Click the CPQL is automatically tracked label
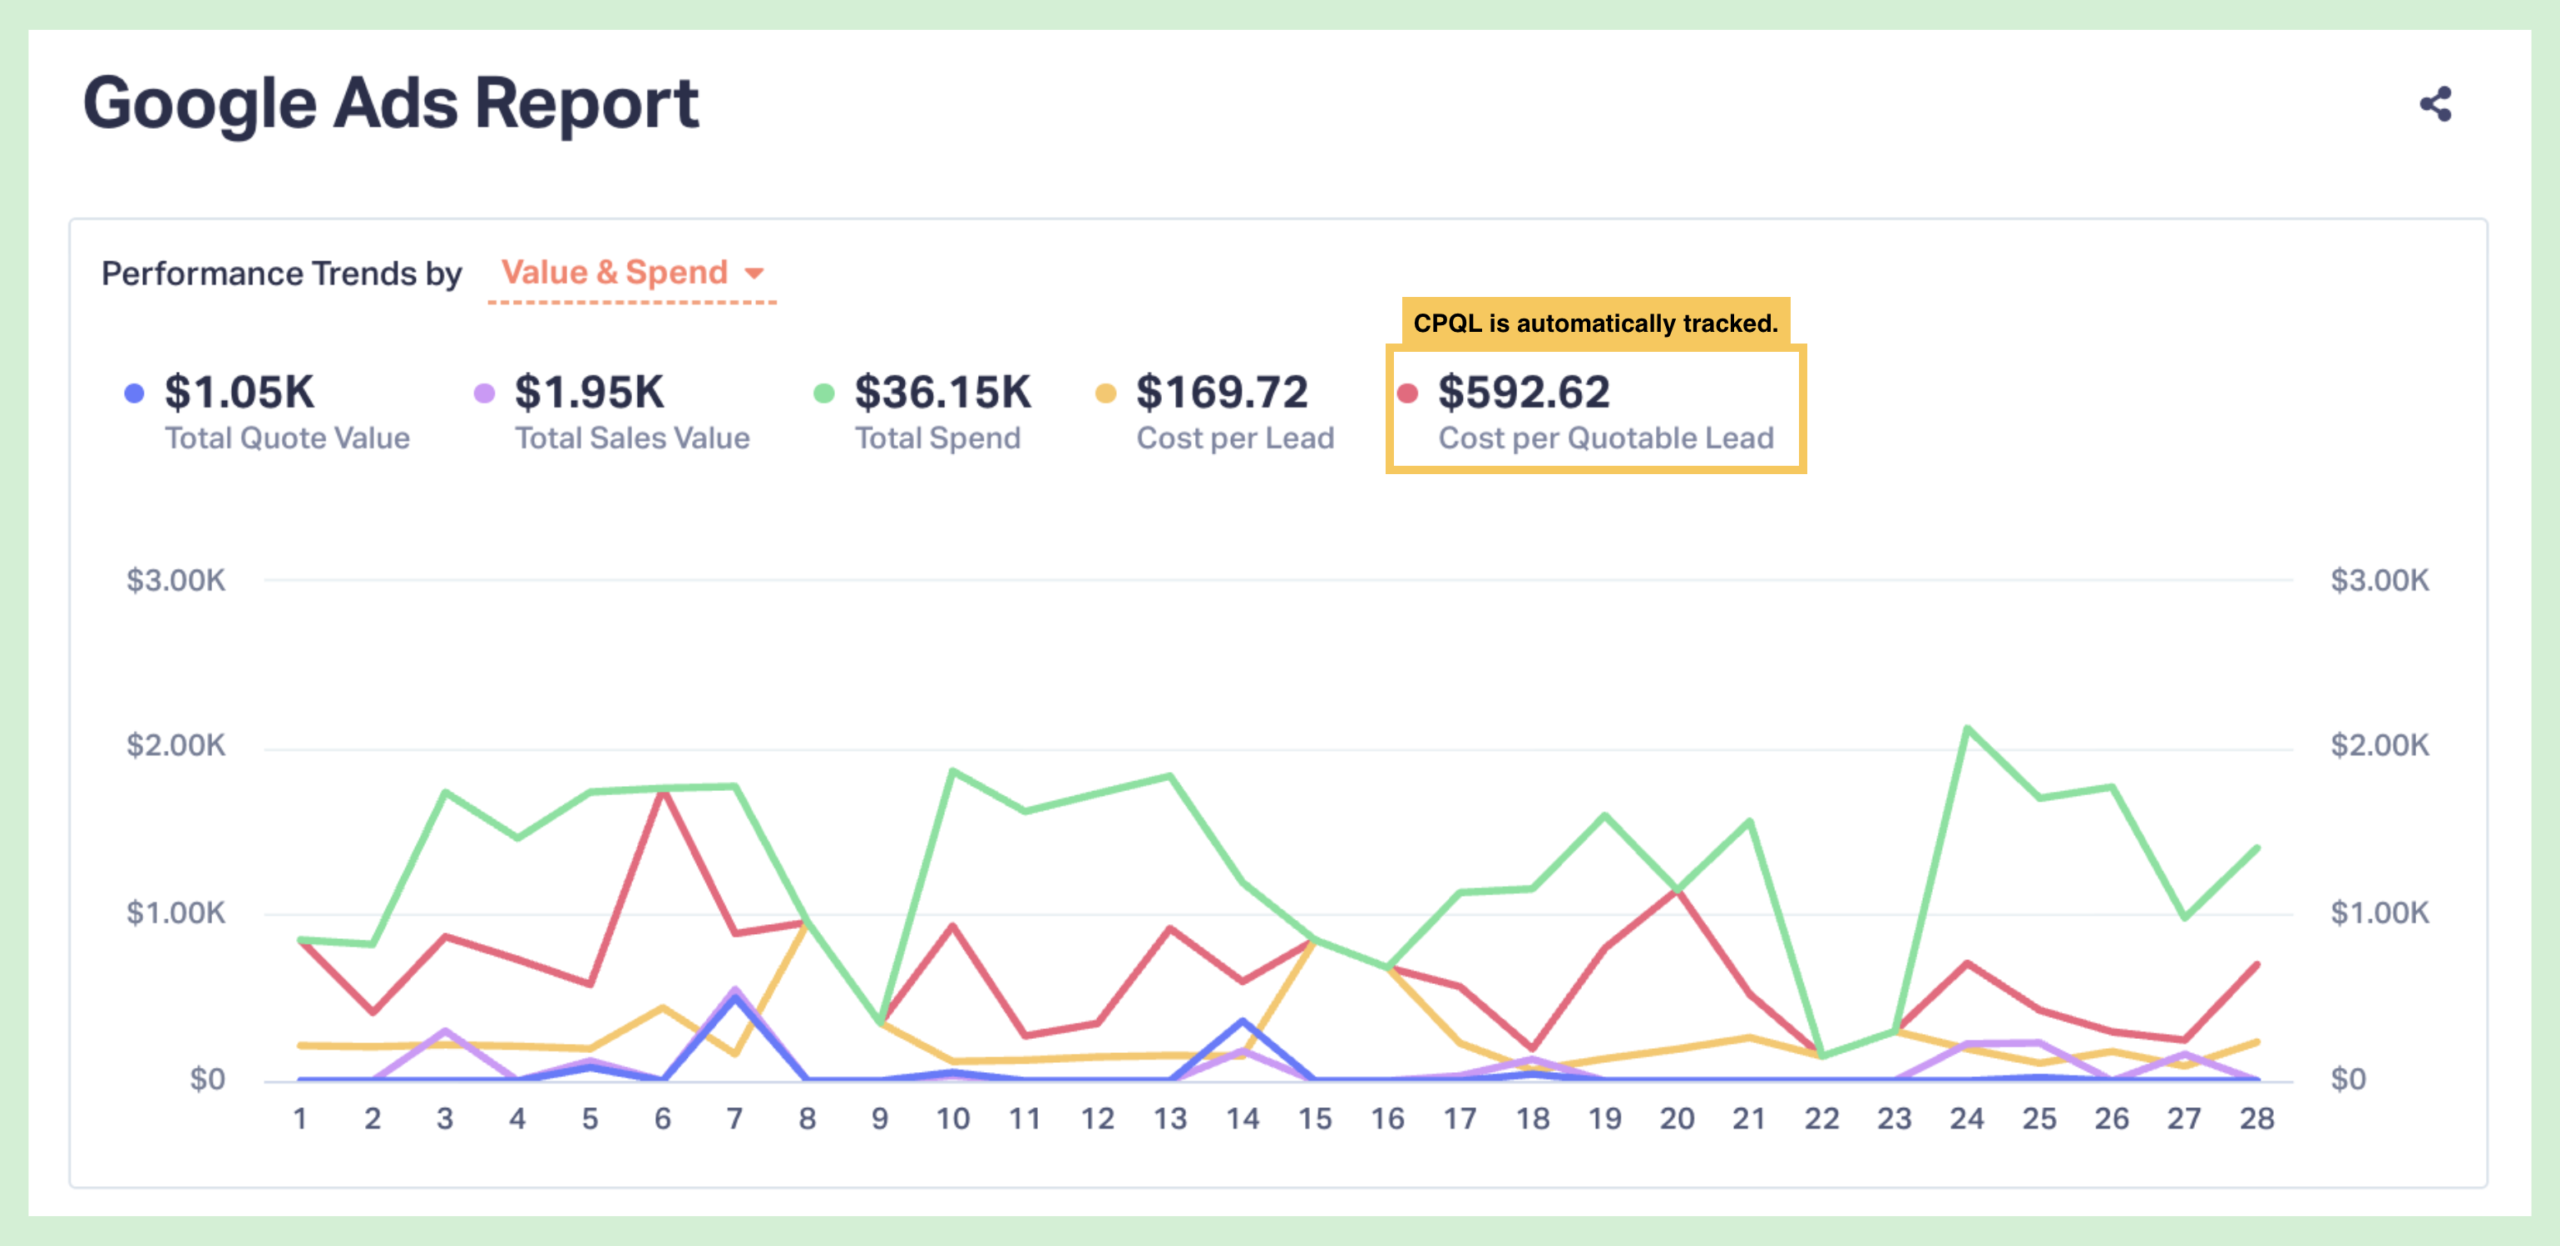2560x1246 pixels. 1595,323
